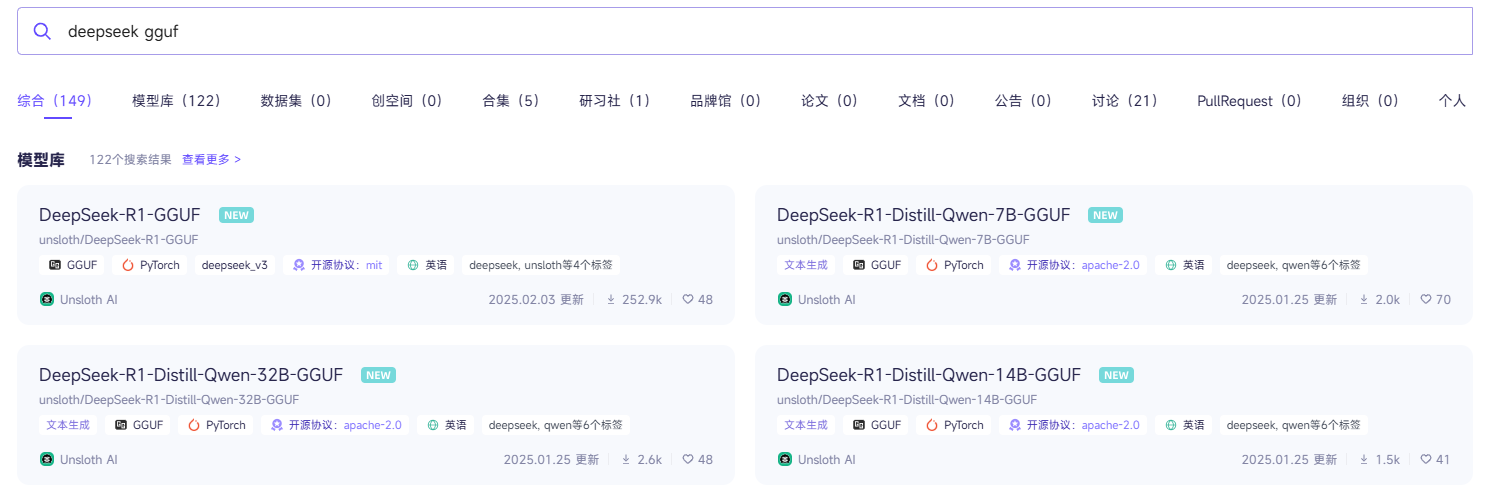Click heart icon showing 41 likes
Viewport: 1495px width, 497px height.
point(1426,459)
